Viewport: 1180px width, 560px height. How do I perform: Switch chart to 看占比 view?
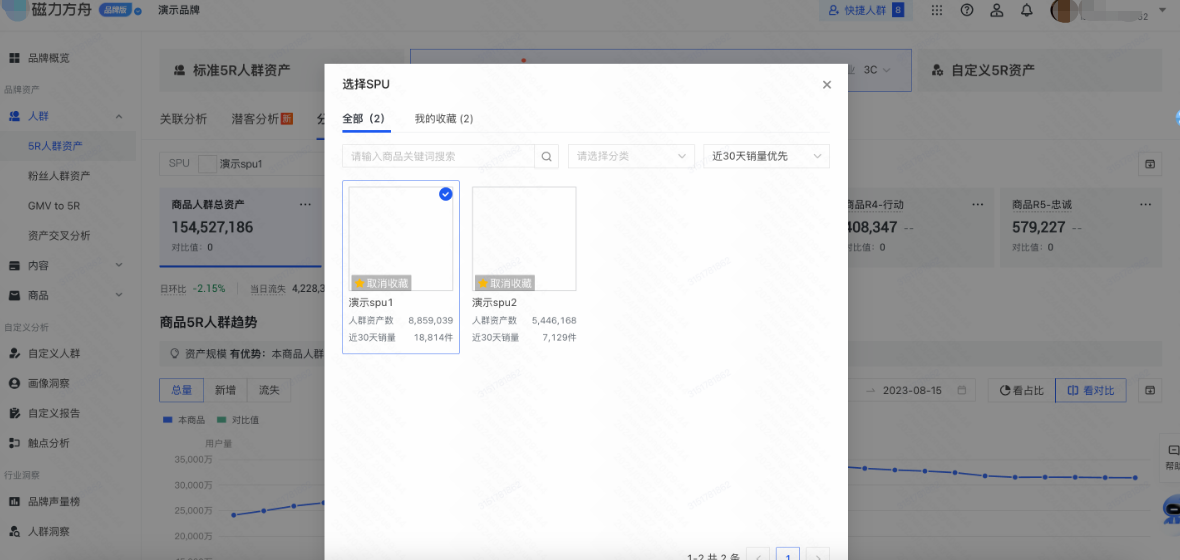(1021, 391)
